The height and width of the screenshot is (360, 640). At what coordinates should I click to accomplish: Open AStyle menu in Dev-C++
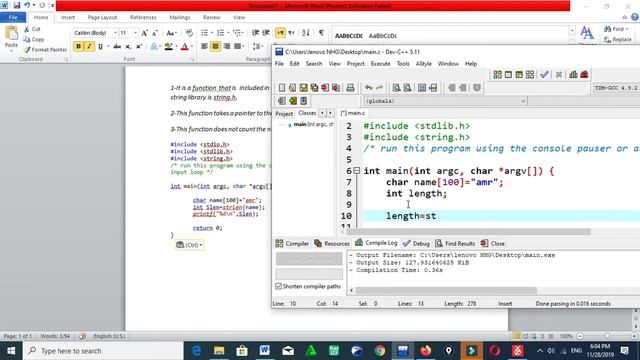[x=424, y=64]
